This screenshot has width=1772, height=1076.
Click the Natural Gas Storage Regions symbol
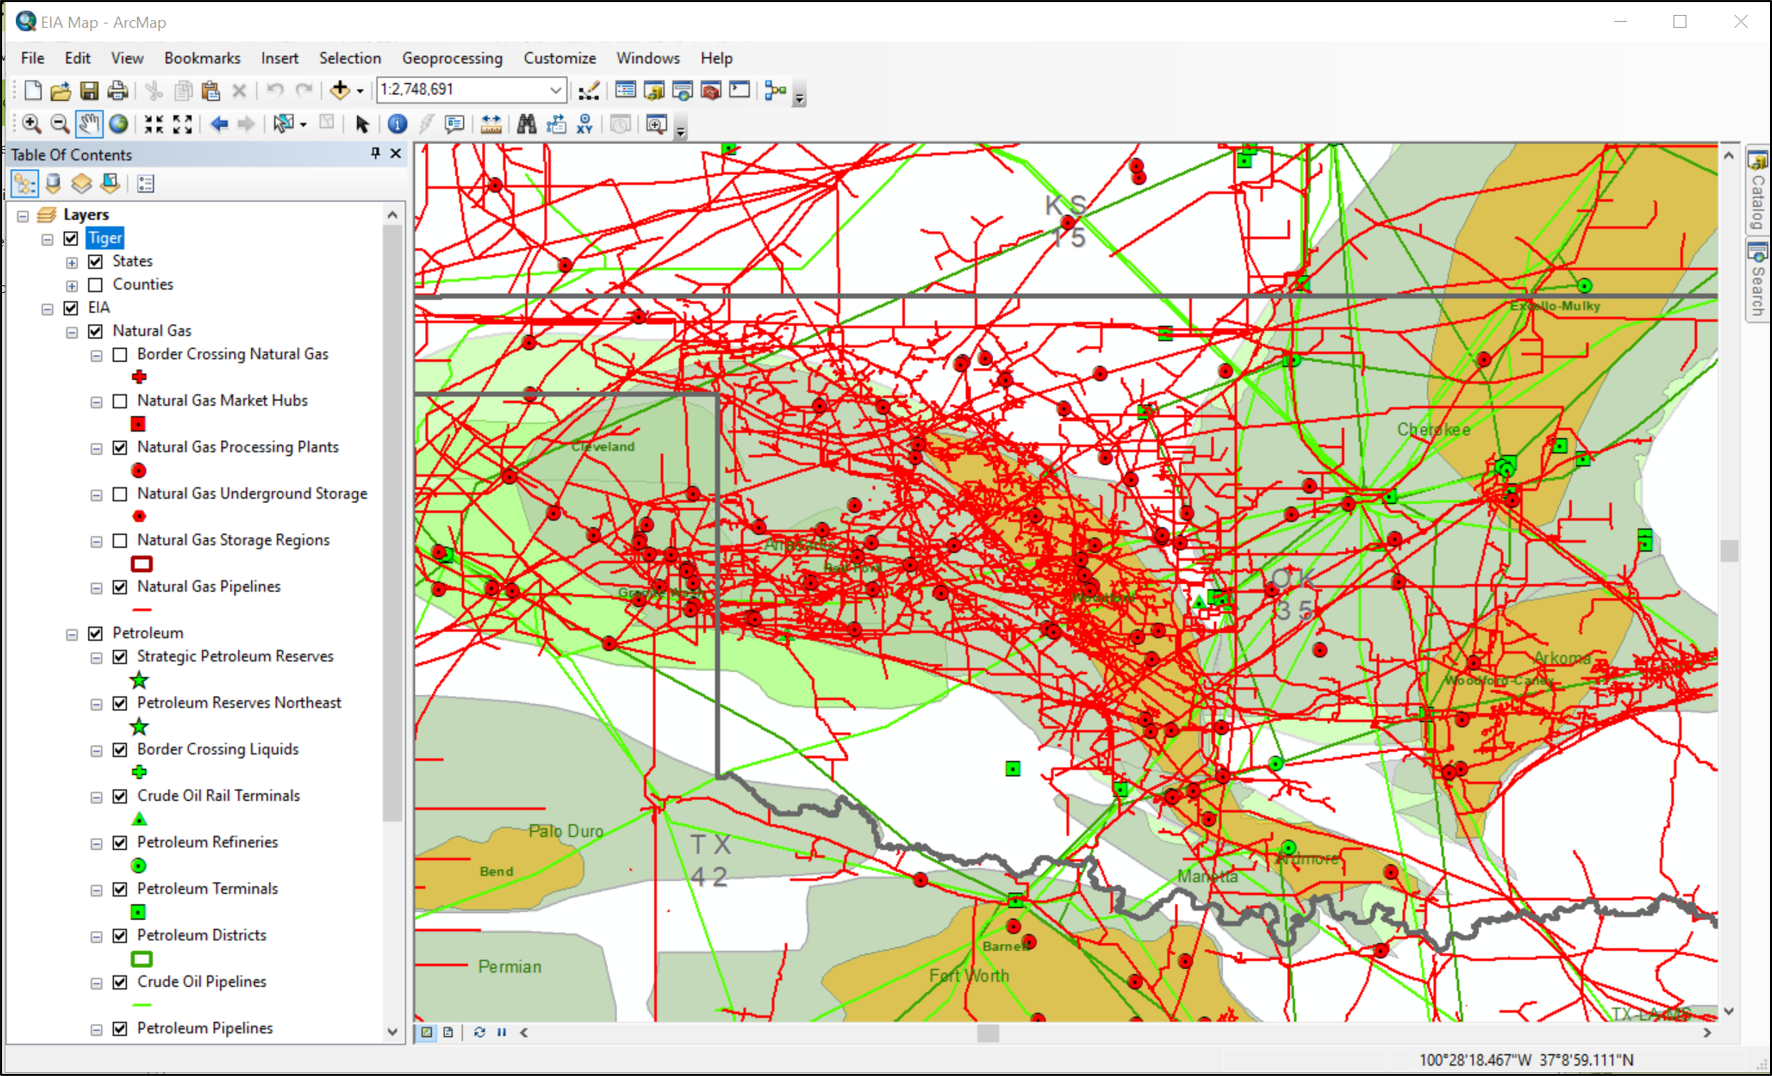(x=142, y=564)
